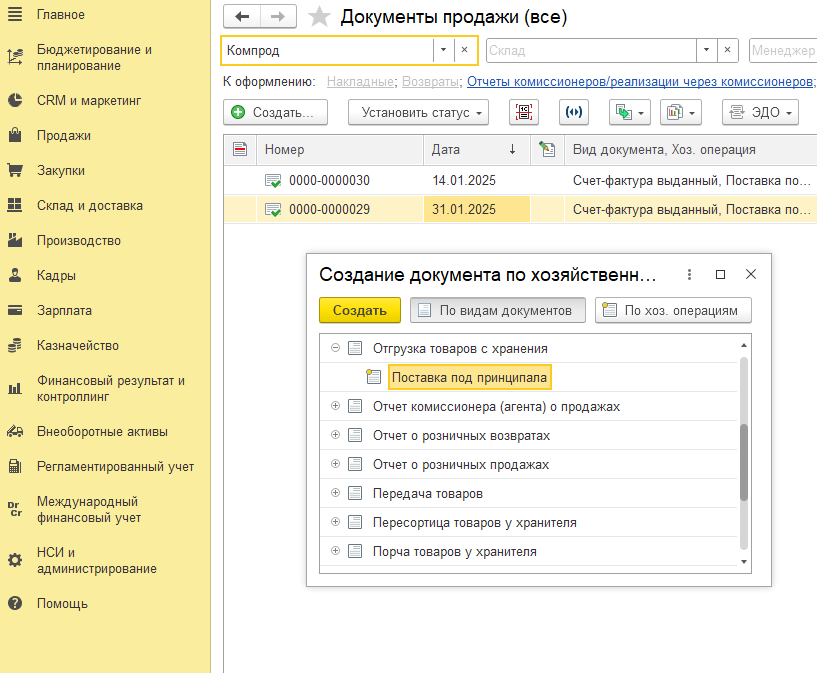Open Отчеты комиссионеров/реализации через комиссионеров link

click(640, 81)
